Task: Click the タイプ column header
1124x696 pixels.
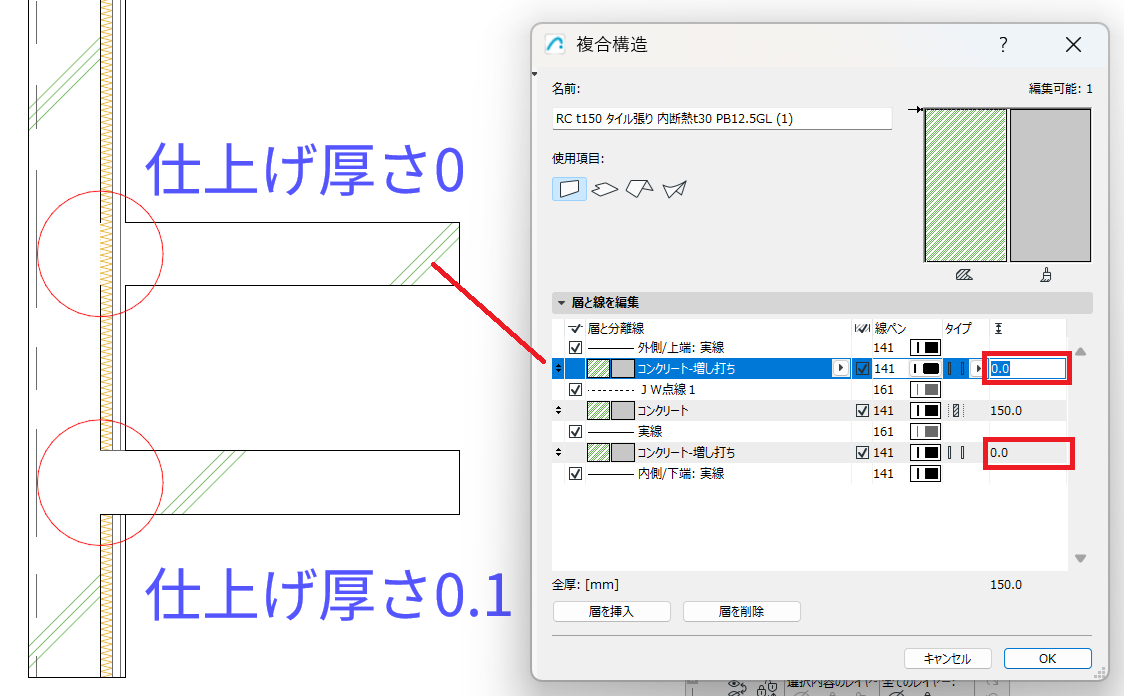Action: (x=958, y=328)
